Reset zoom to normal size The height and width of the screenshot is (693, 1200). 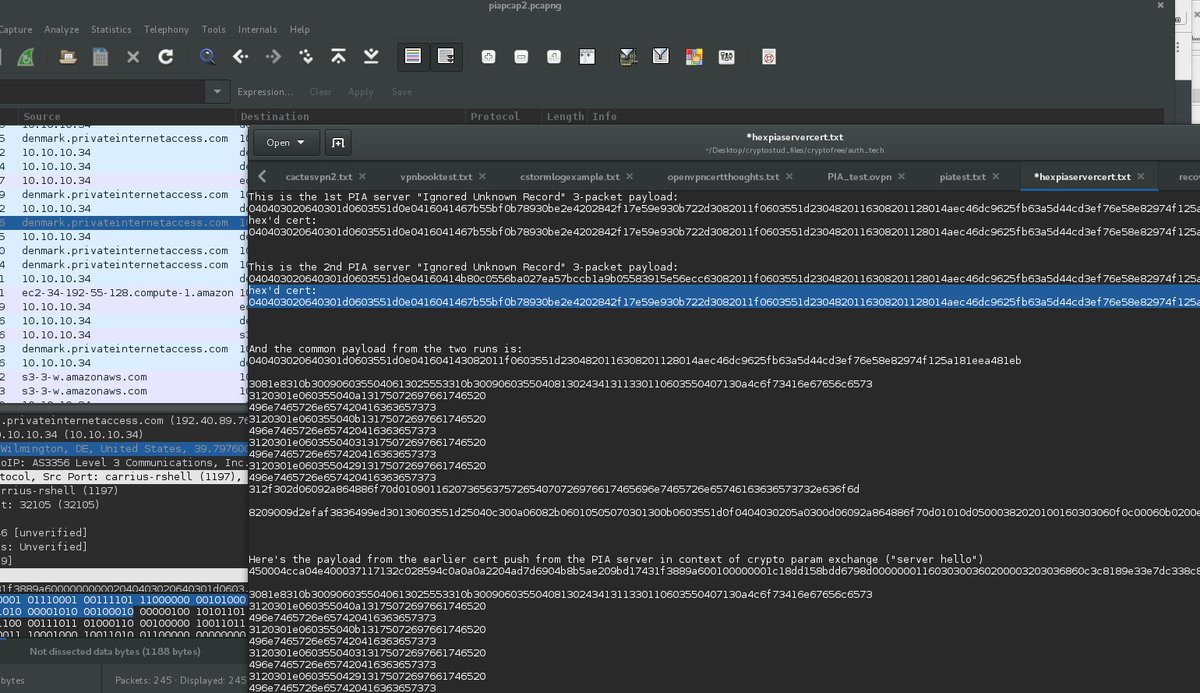click(554, 57)
